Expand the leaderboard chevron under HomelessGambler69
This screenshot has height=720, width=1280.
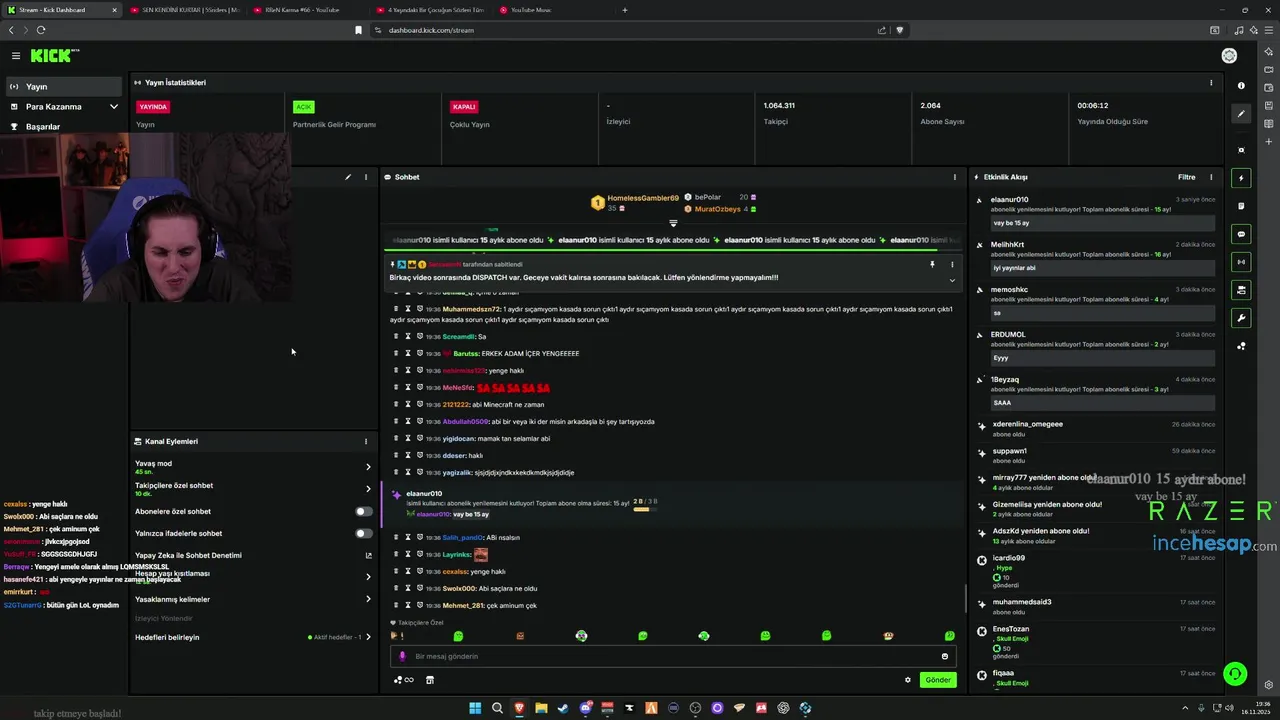click(x=673, y=223)
